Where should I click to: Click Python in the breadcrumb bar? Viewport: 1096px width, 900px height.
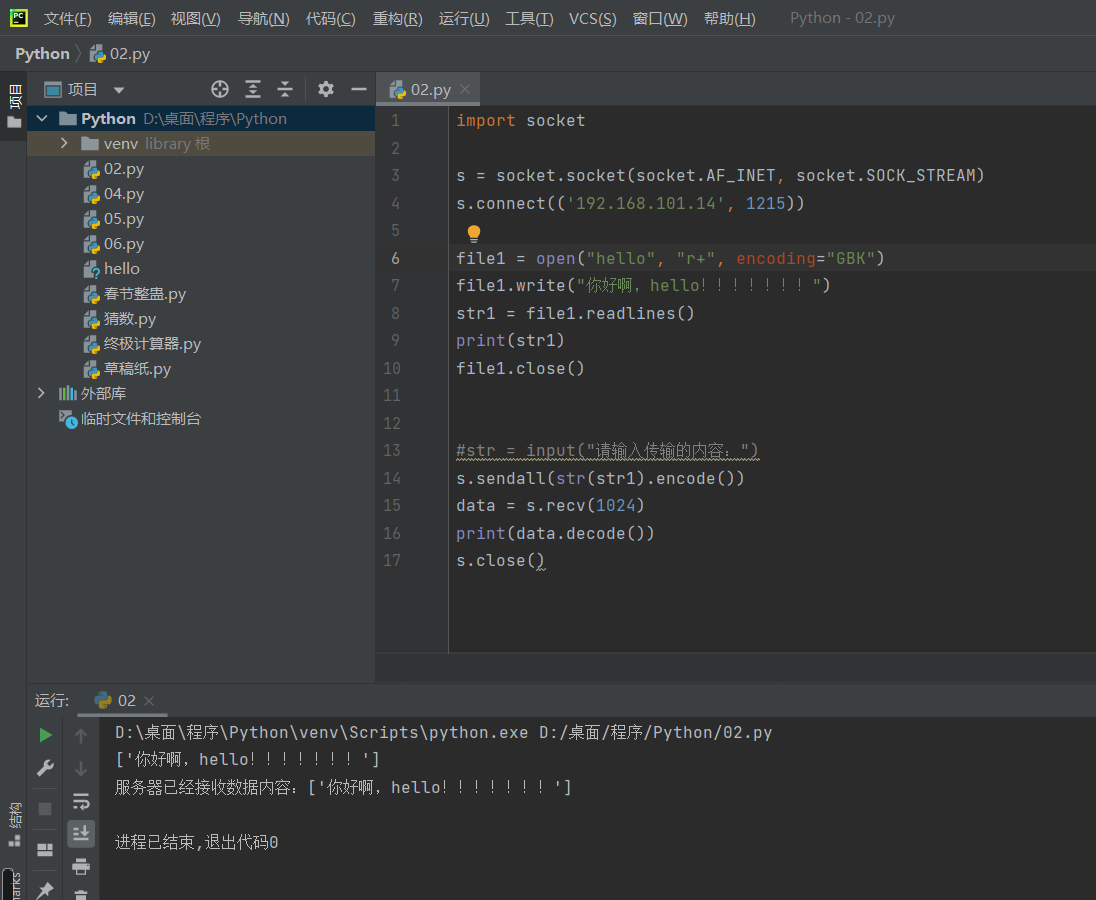(x=43, y=54)
